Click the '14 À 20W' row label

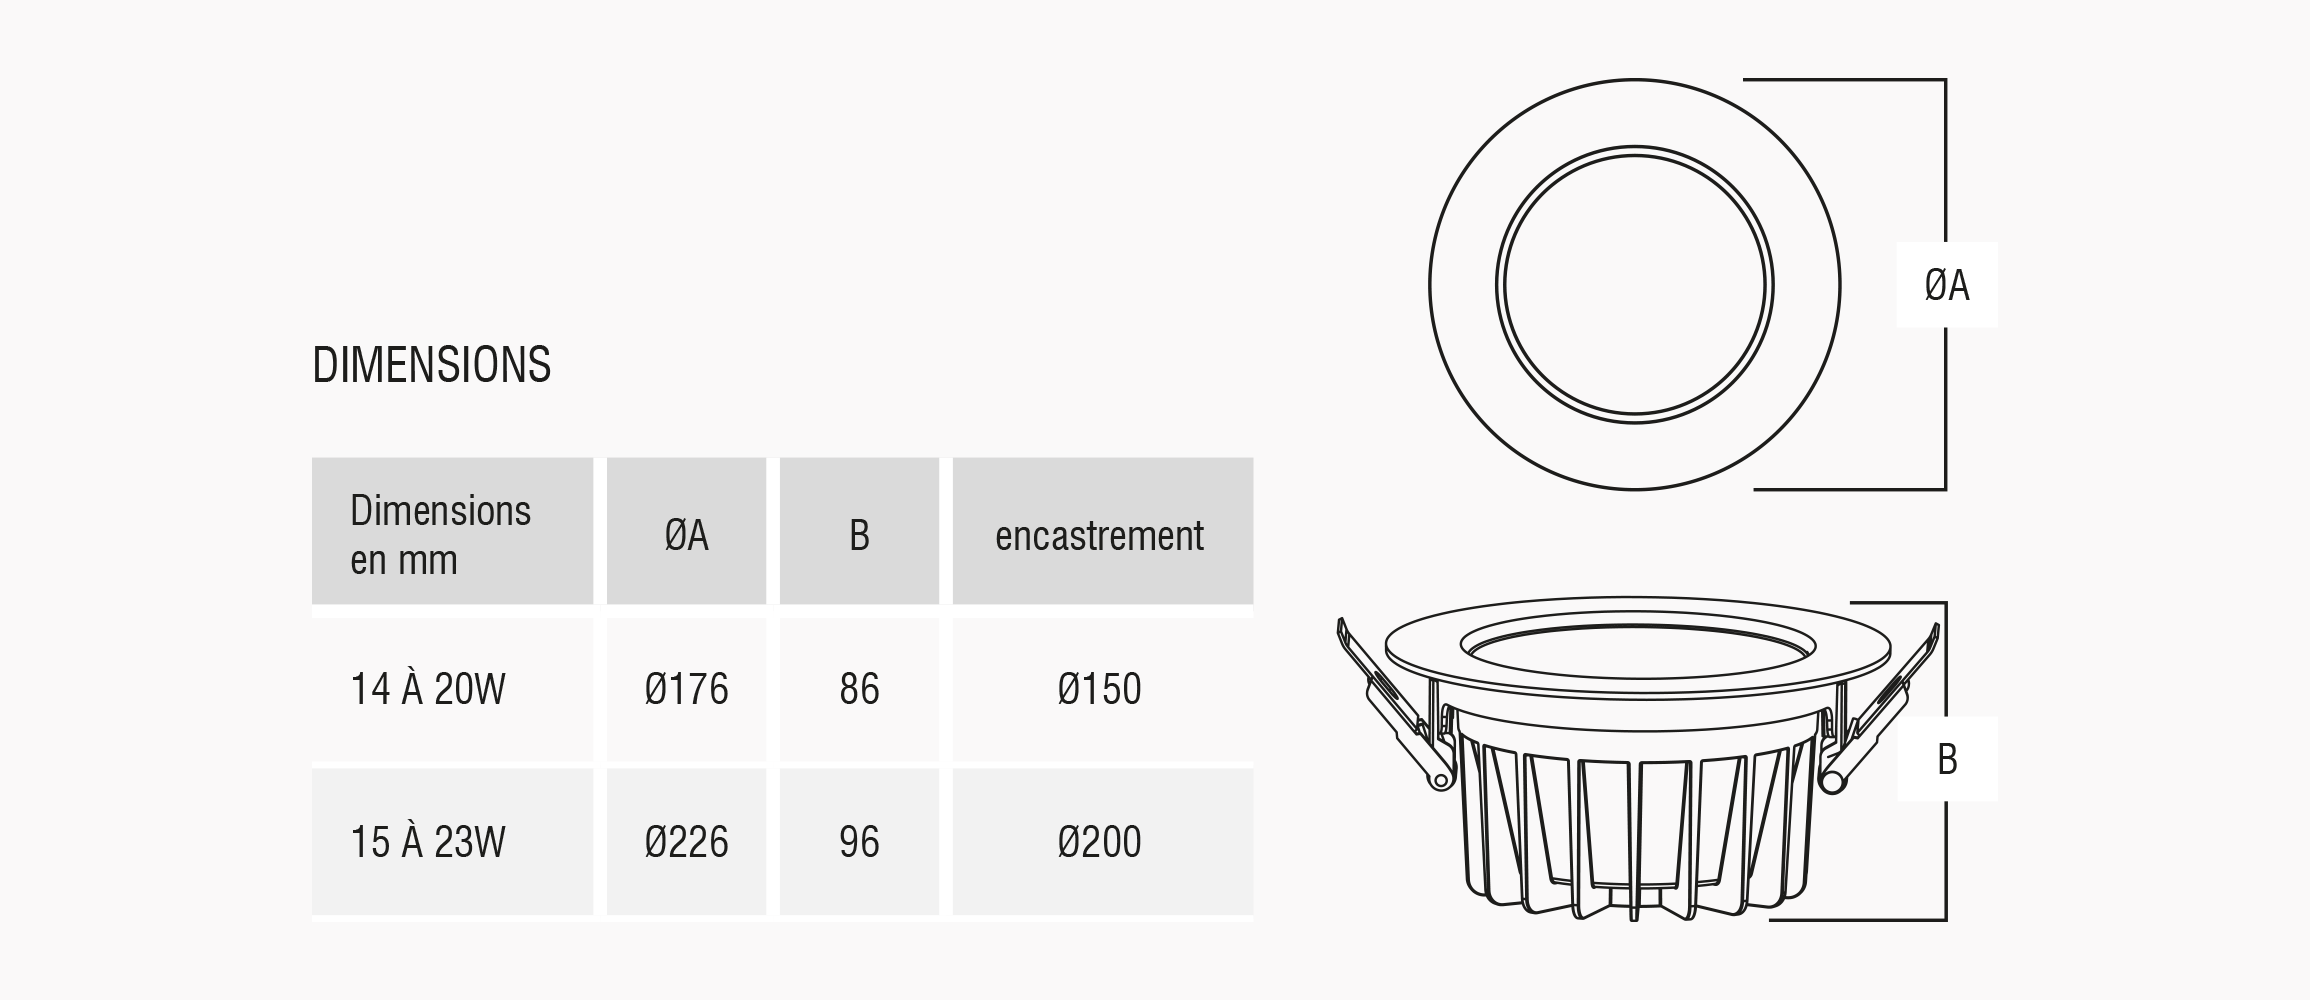[428, 689]
